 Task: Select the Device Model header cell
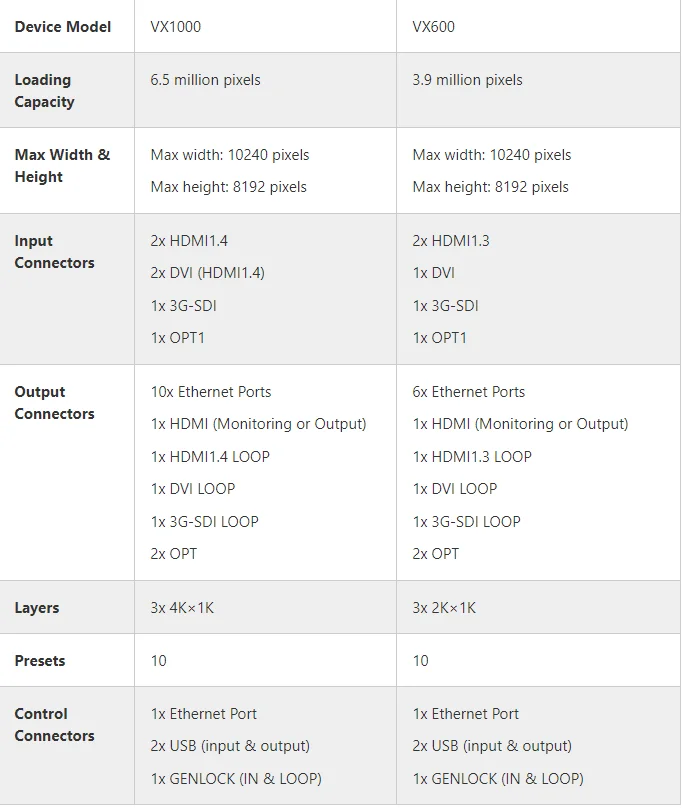63,27
